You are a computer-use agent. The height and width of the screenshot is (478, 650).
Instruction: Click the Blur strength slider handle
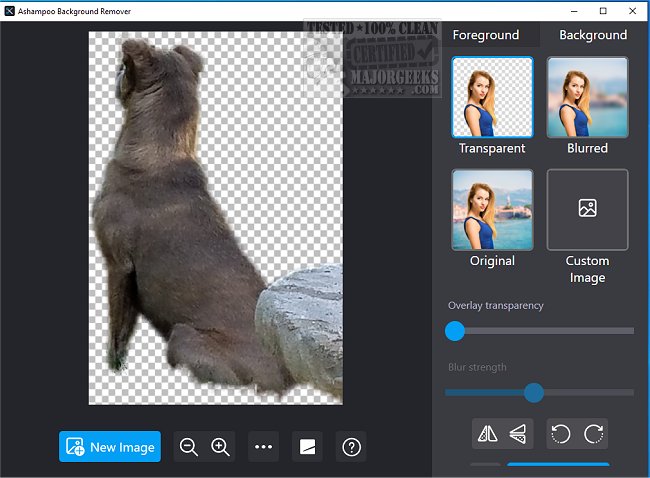[x=534, y=392]
